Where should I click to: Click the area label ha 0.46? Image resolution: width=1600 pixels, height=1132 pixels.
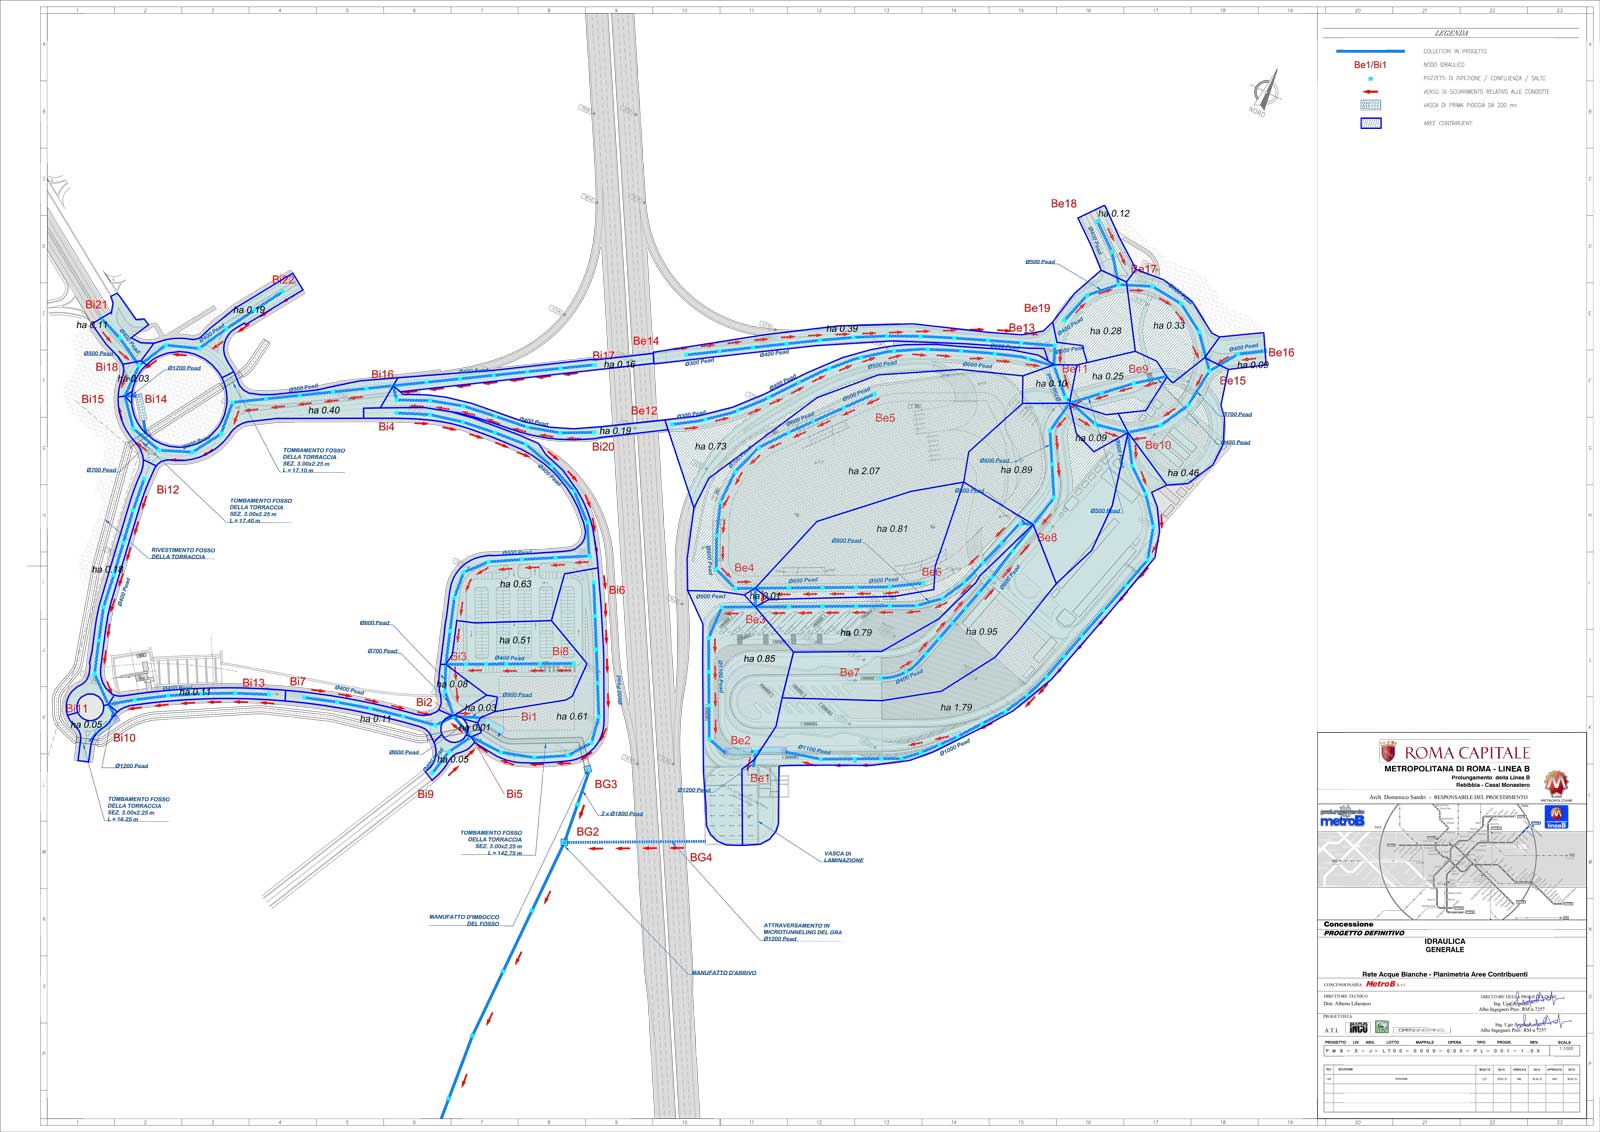1183,474
